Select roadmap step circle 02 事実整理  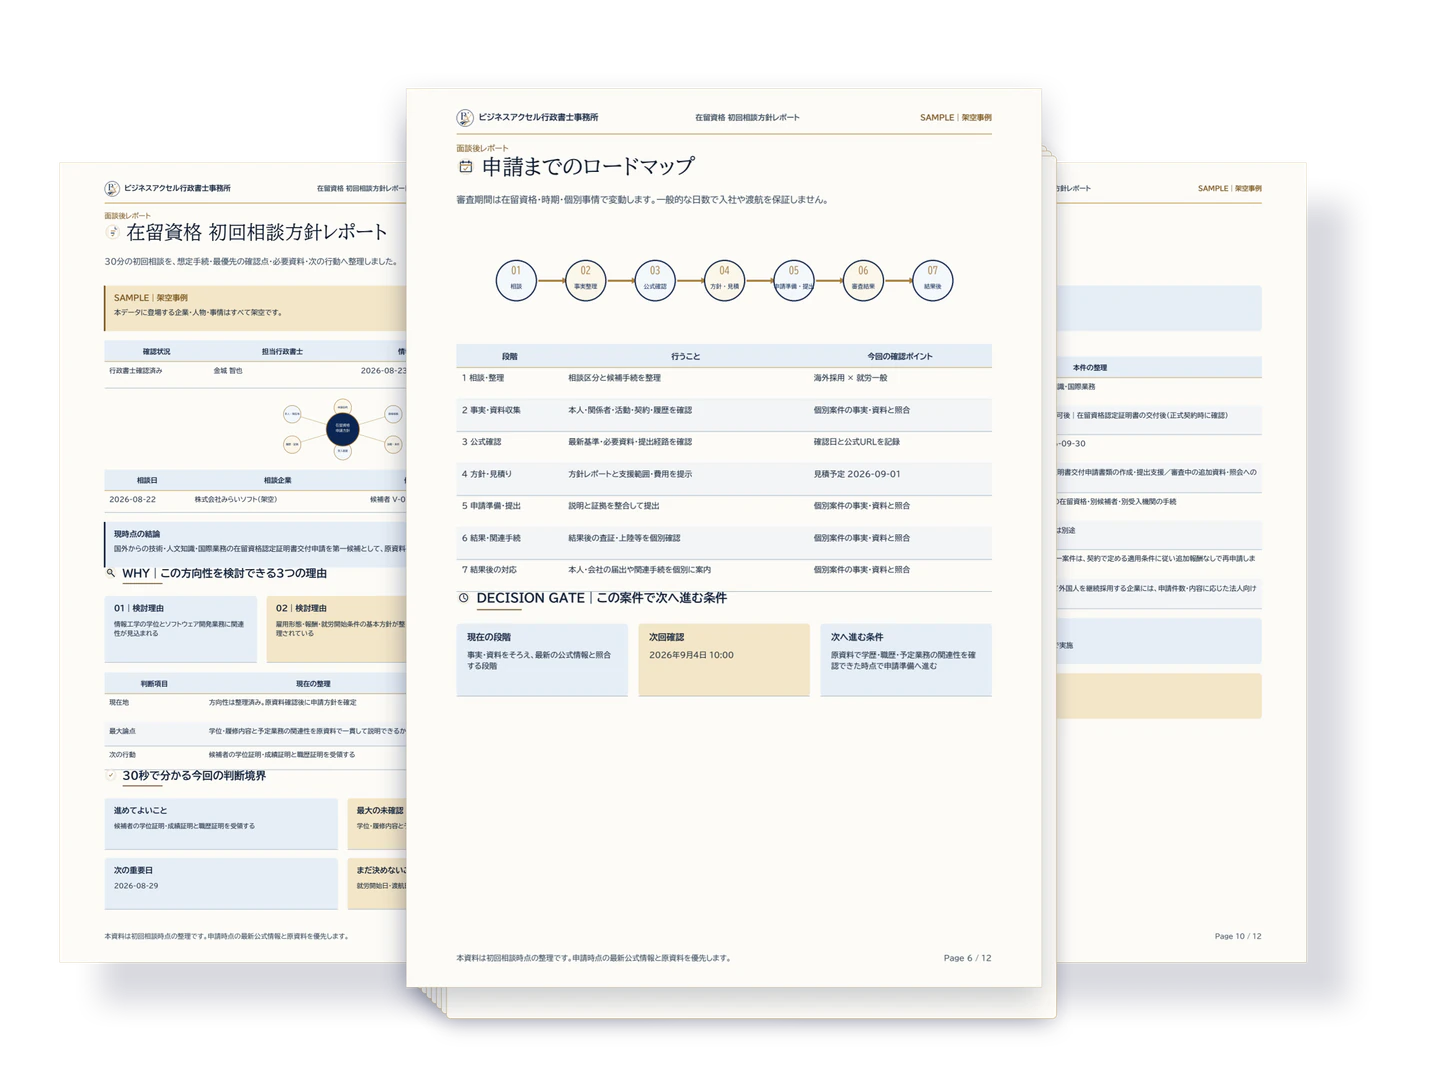pyautogui.click(x=585, y=280)
